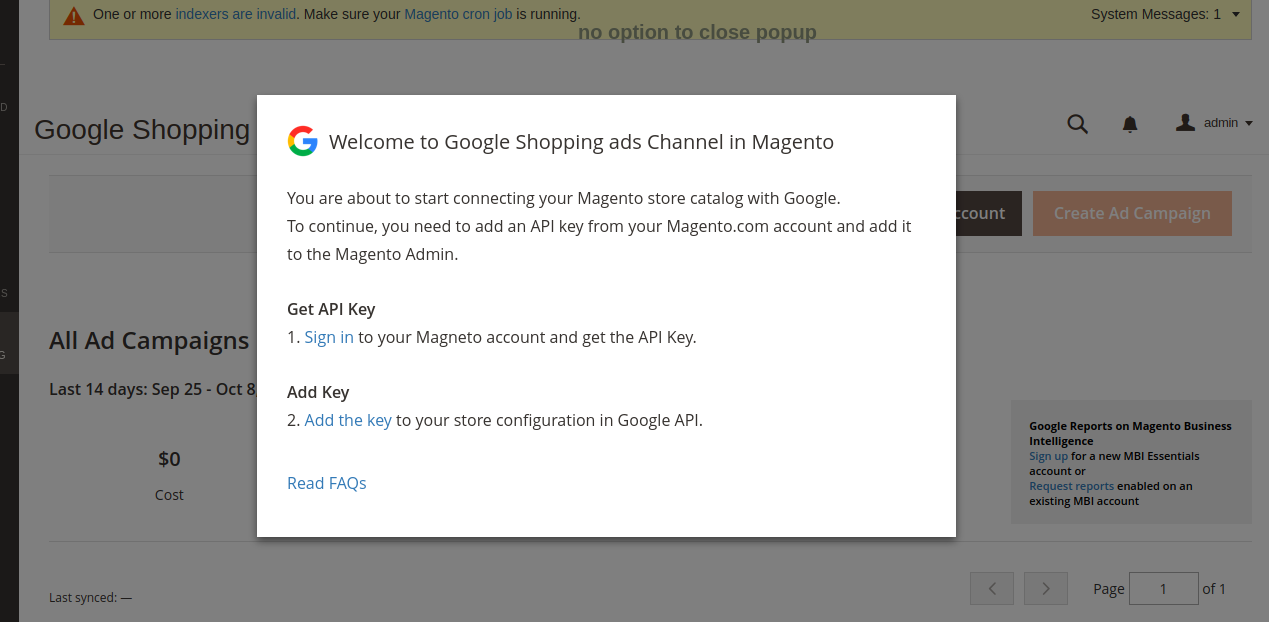Open the 'Add the key' link
The height and width of the screenshot is (622, 1269).
(348, 420)
